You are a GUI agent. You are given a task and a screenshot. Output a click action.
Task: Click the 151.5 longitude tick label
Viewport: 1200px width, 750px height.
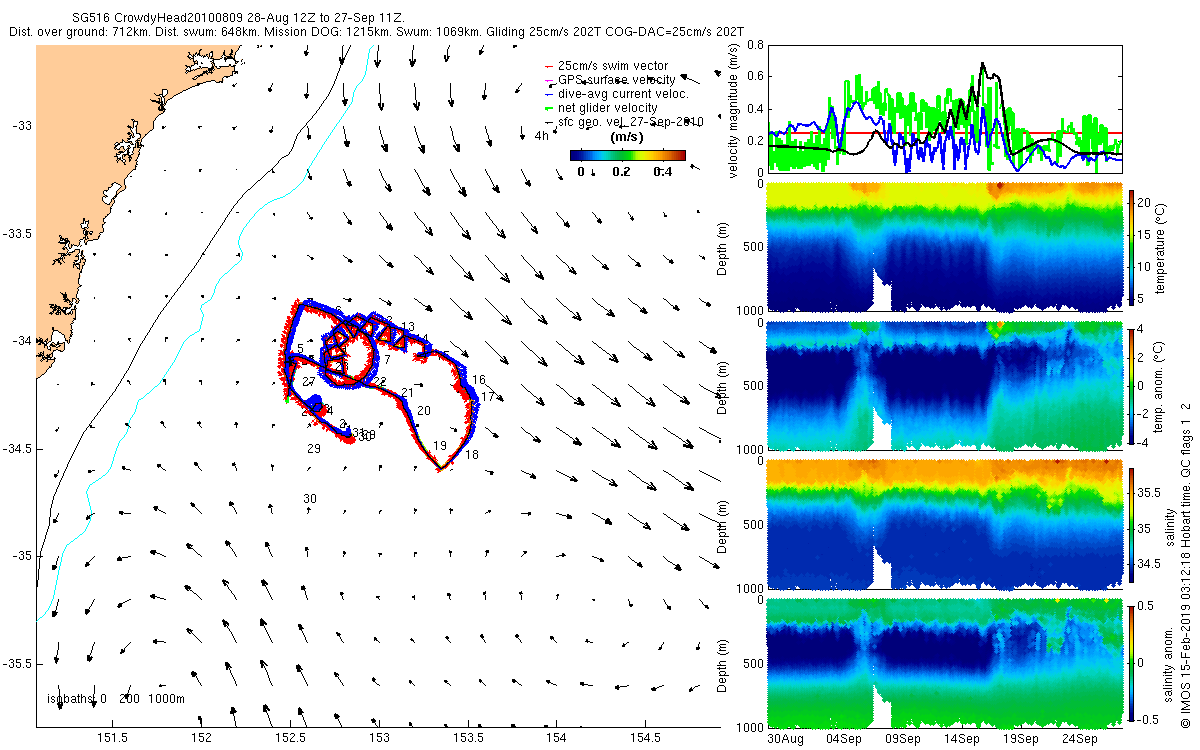point(113,739)
